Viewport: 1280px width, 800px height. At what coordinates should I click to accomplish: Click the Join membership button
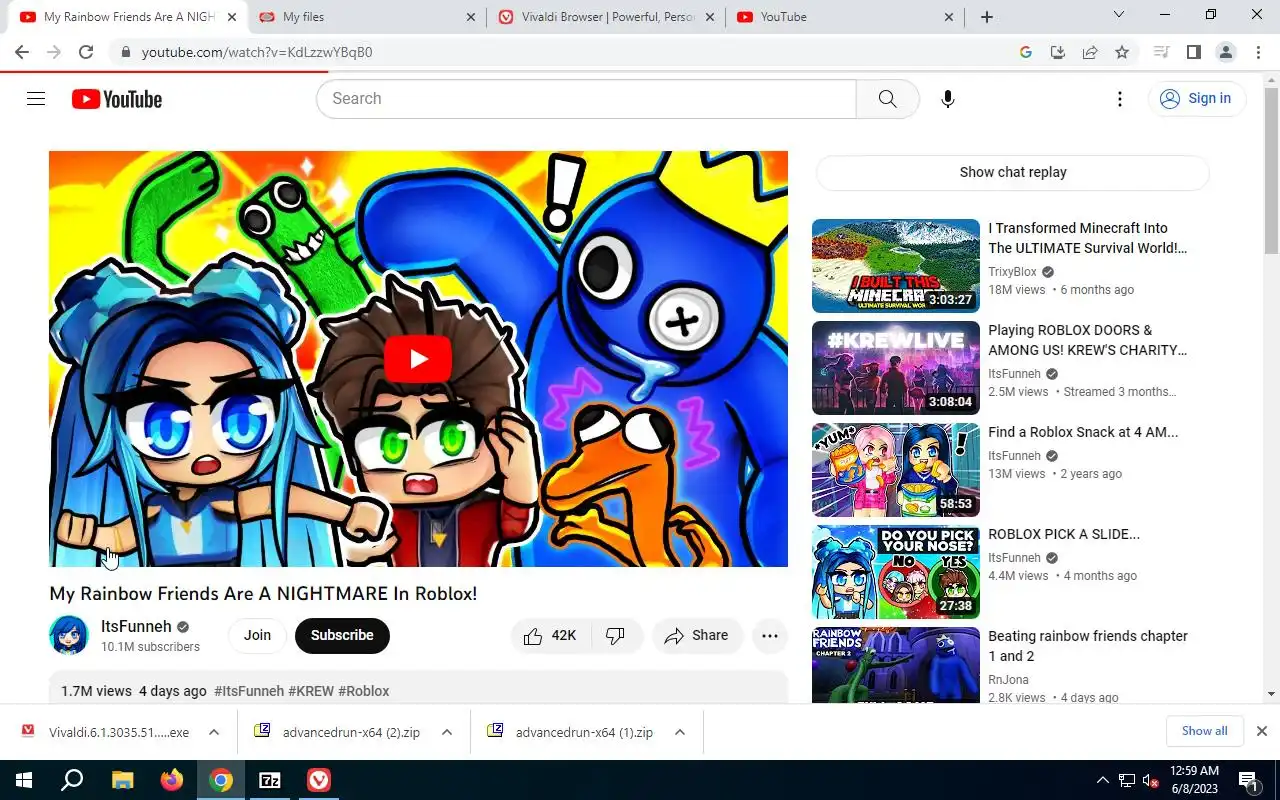tap(257, 636)
